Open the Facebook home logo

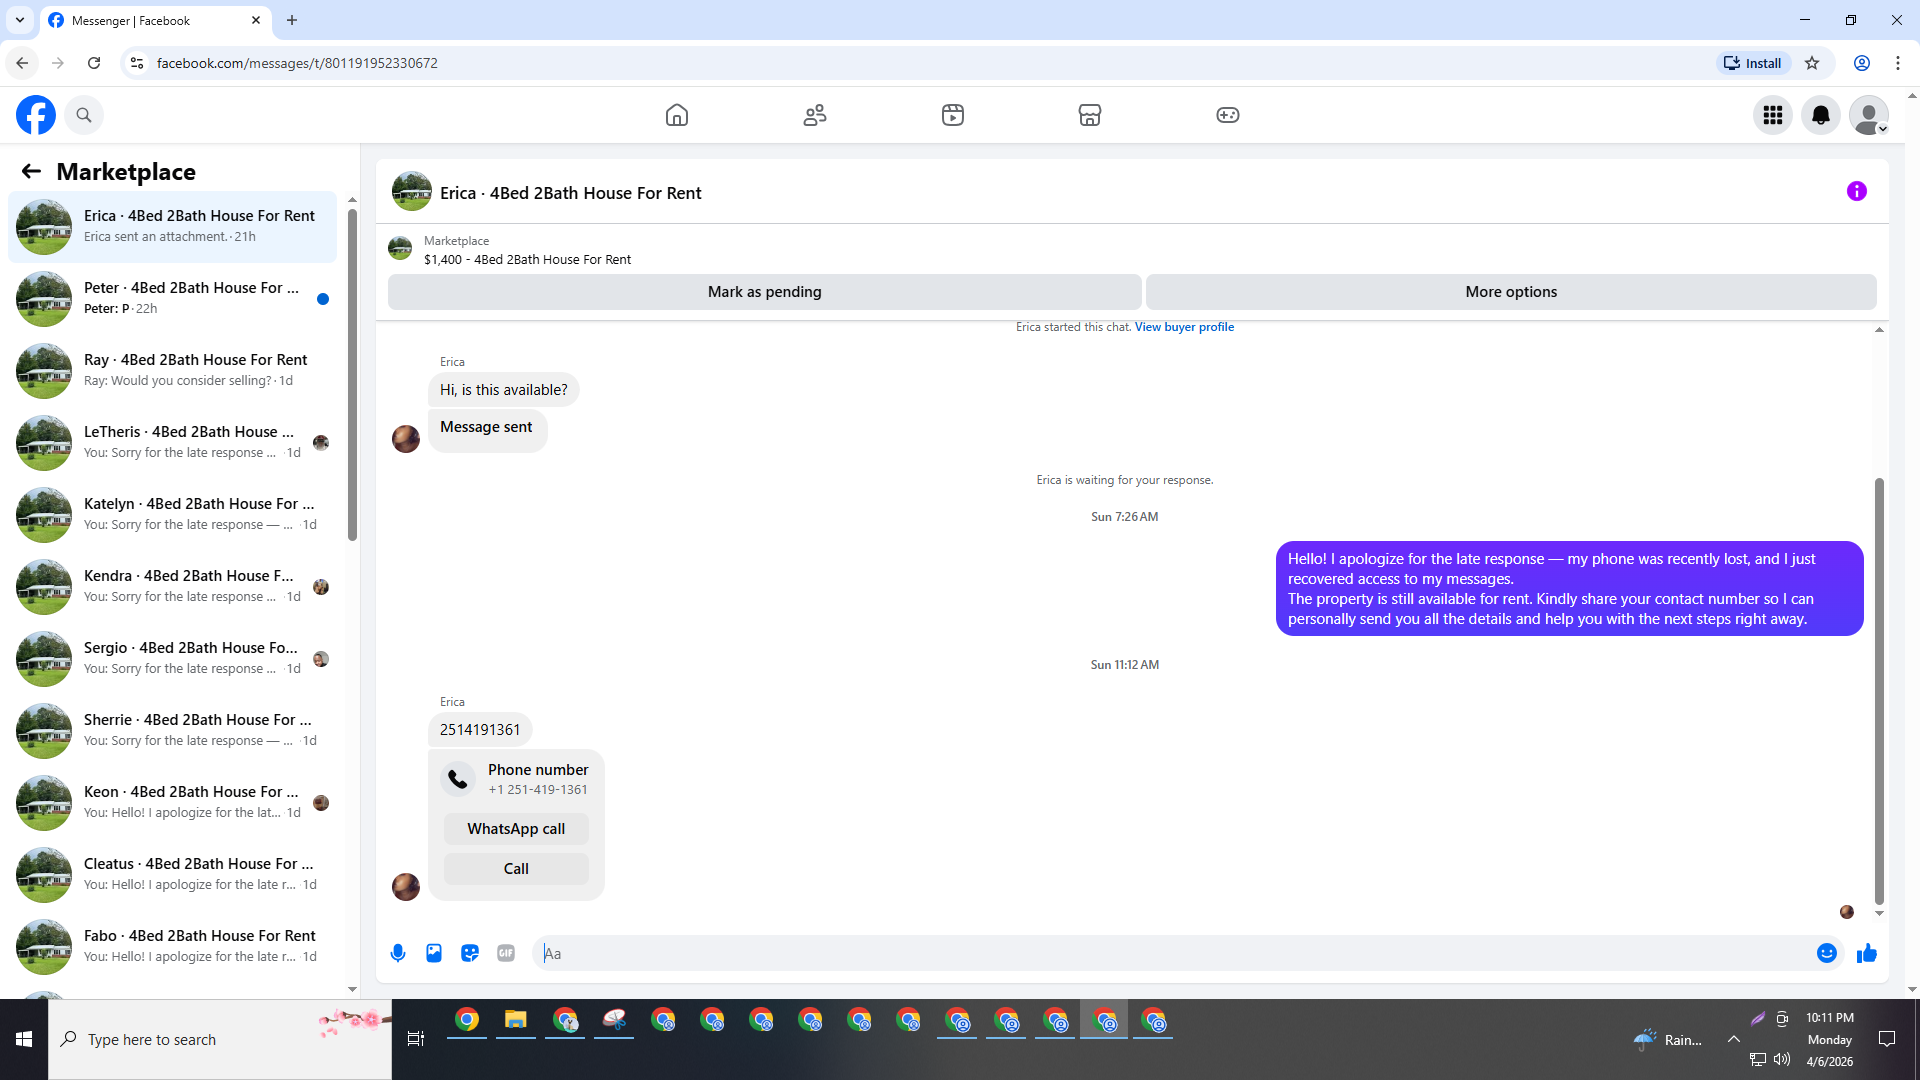[36, 115]
